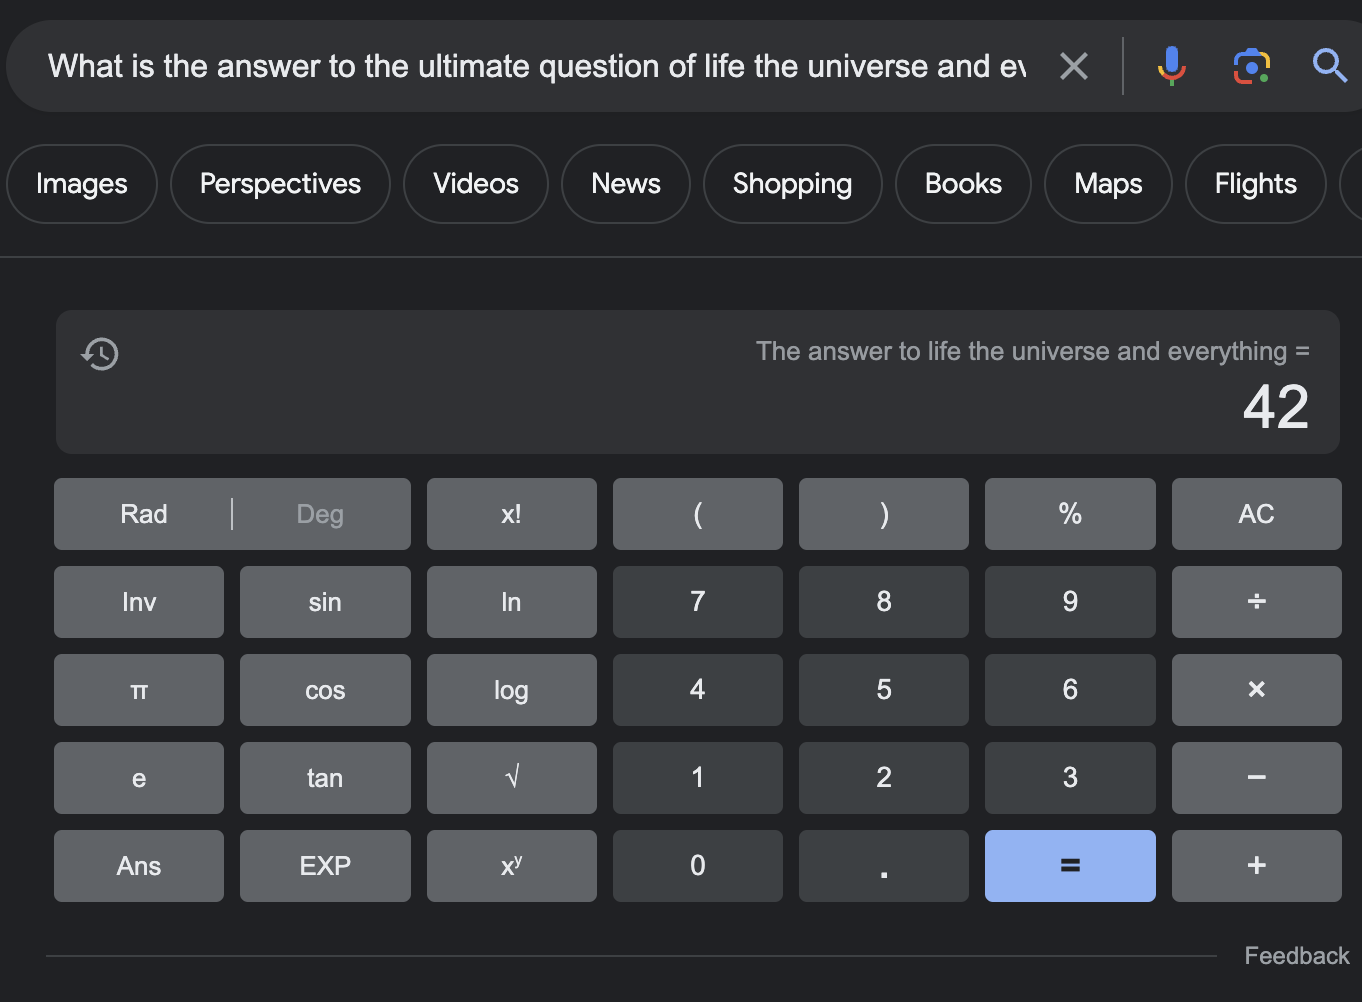Open the Shopping results tab
This screenshot has height=1002, width=1362.
tap(792, 183)
